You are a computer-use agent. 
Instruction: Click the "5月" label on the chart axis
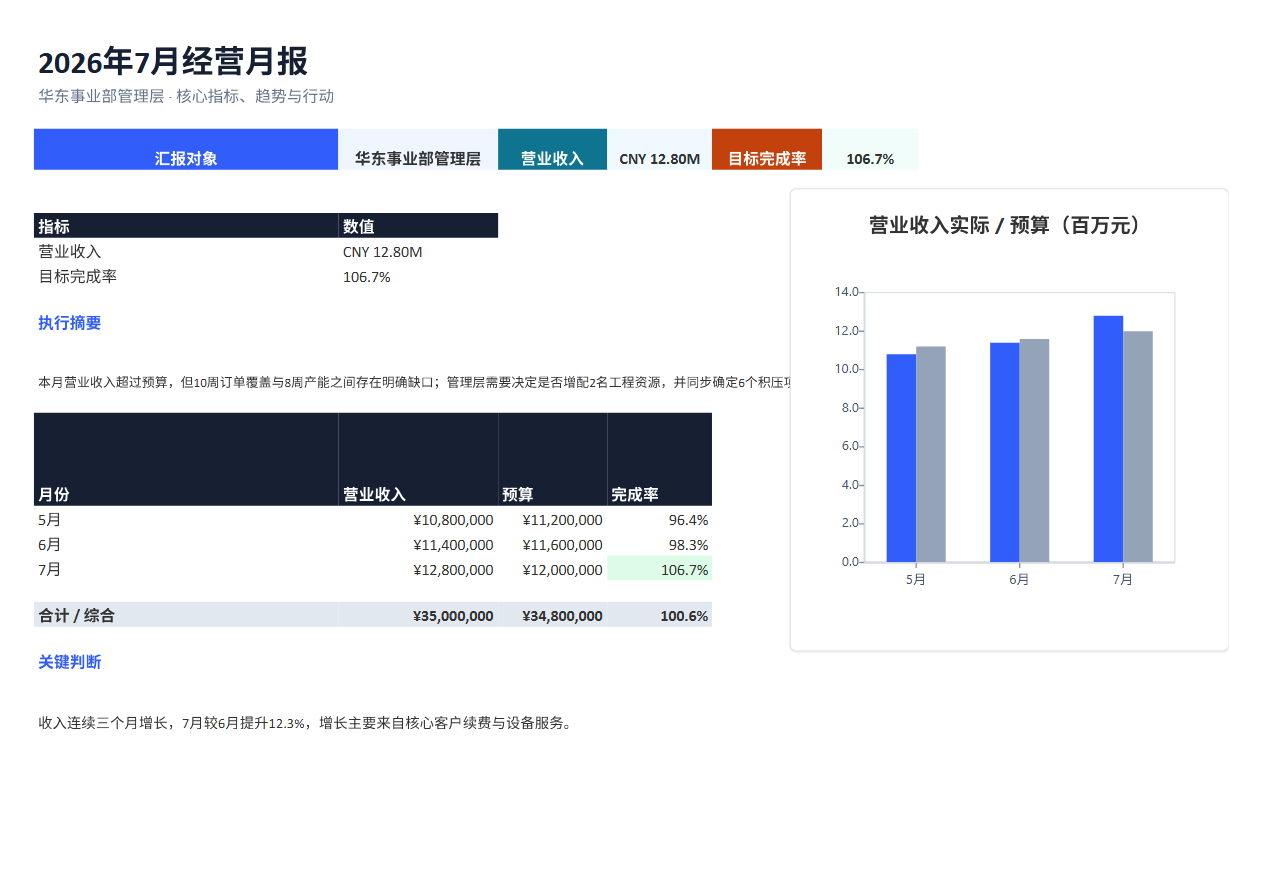pyautogui.click(x=916, y=580)
